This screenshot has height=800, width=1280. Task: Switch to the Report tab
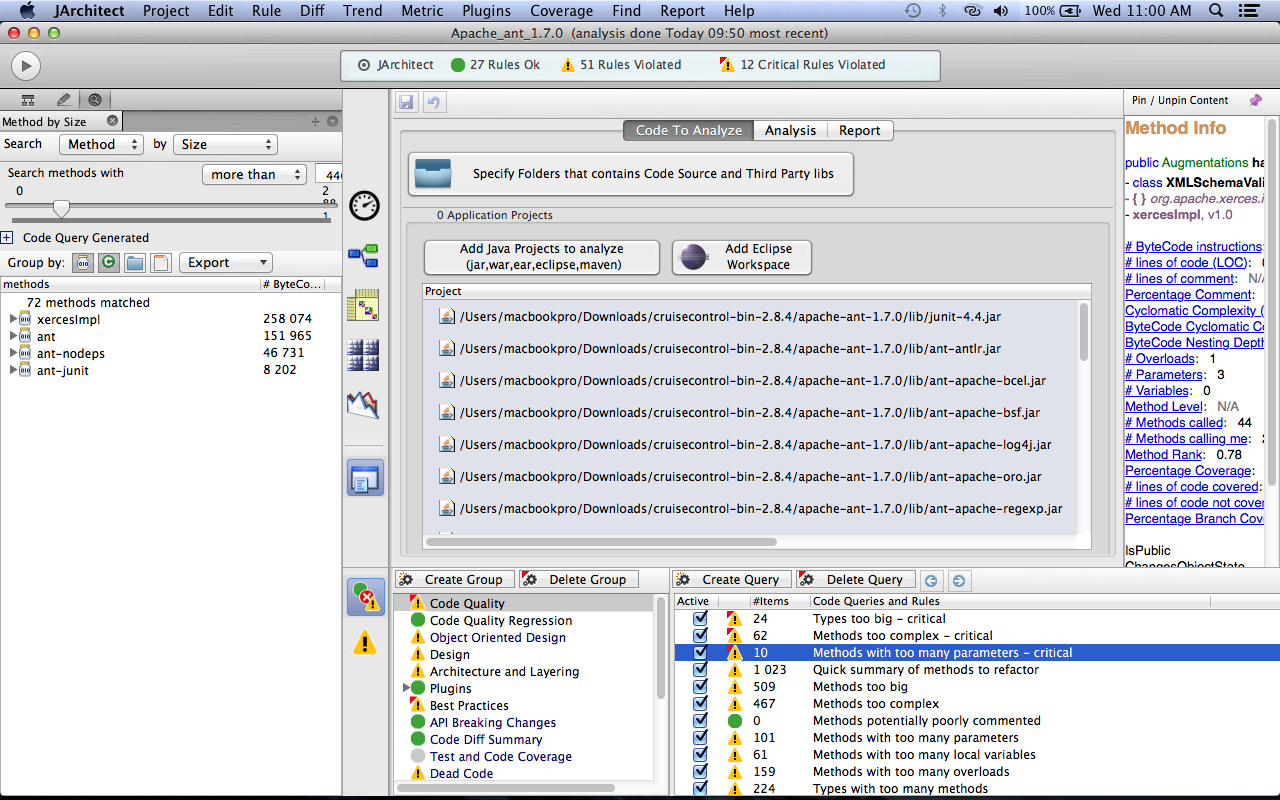[x=860, y=130]
